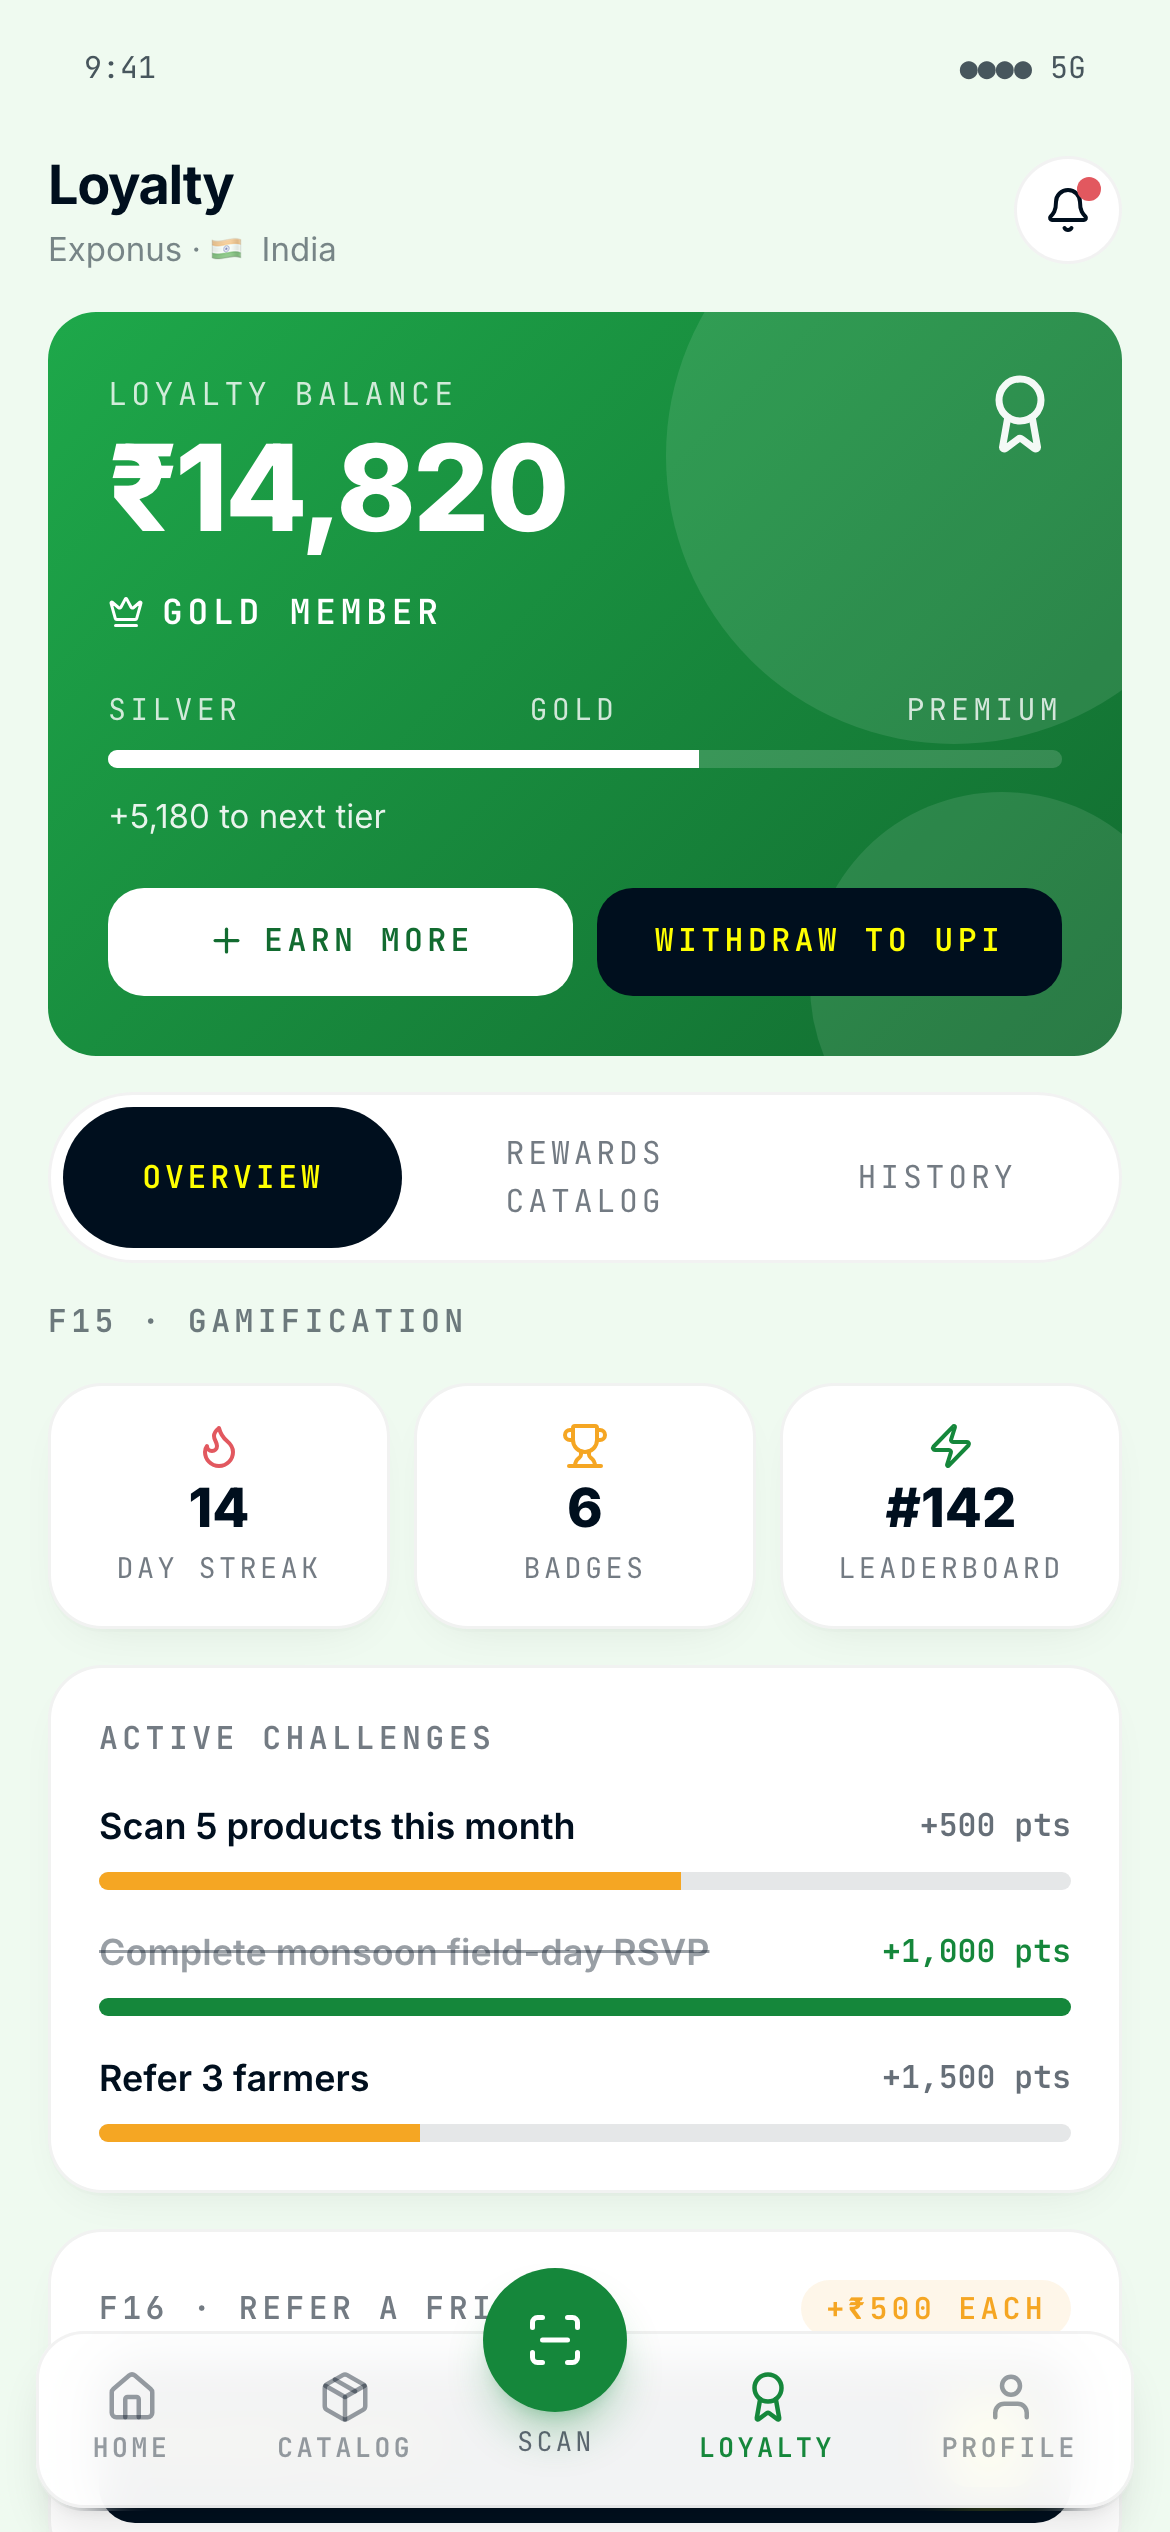Tap the central Scan button
1170x2532 pixels.
[x=555, y=2340]
